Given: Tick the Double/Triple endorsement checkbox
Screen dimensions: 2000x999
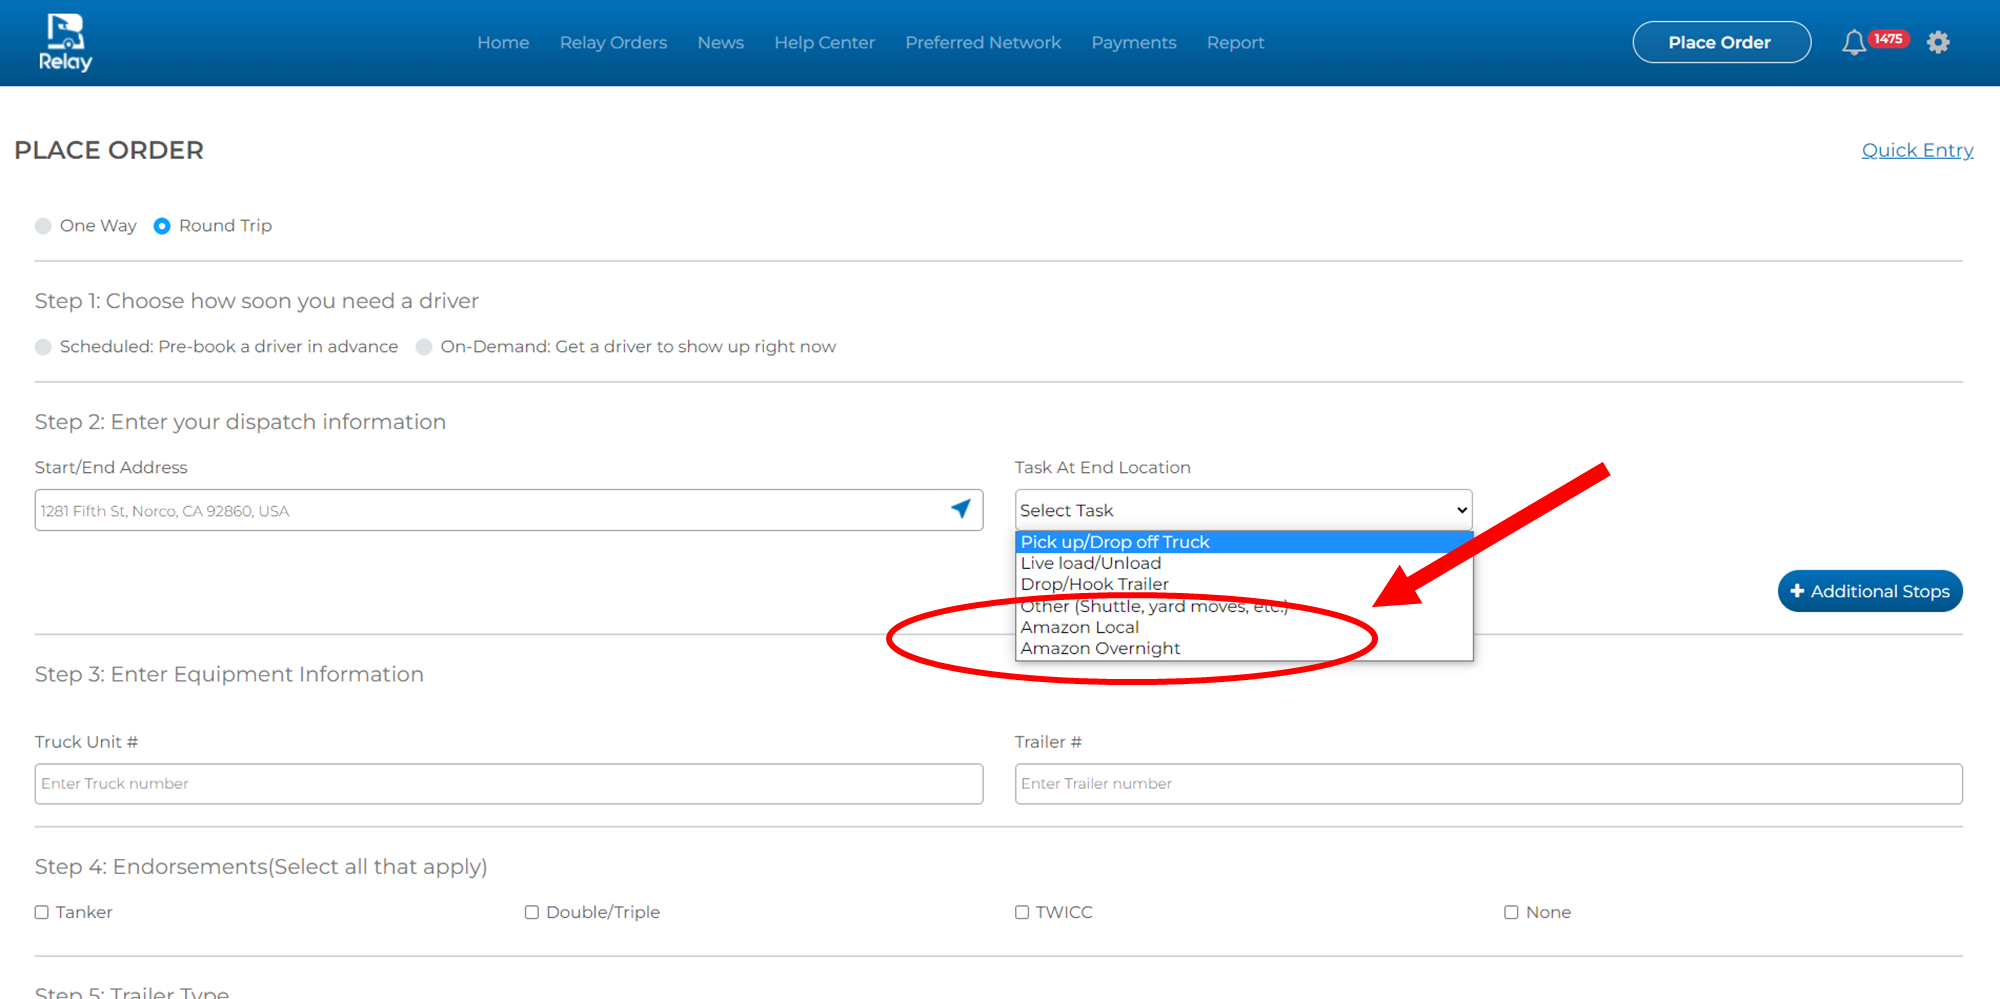Looking at the screenshot, I should pos(532,912).
